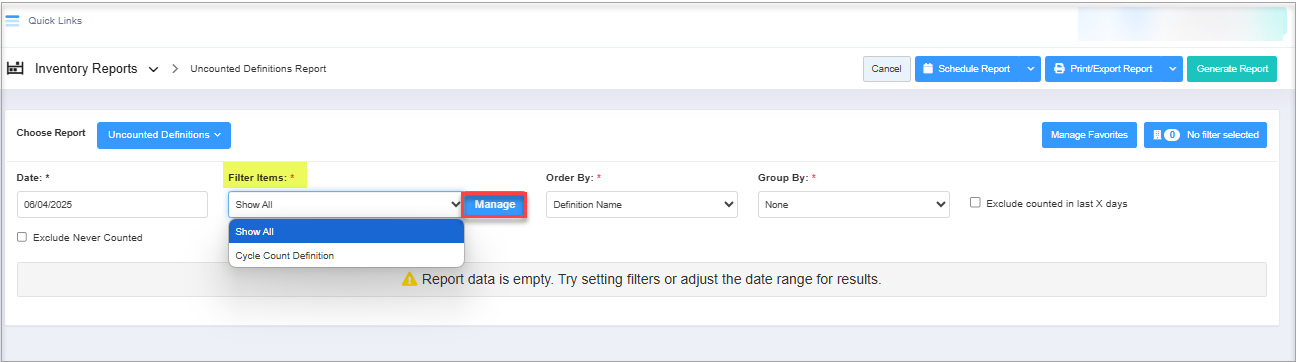Viewport: 1296px width, 362px height.
Task: Open the hamburger Quick Links menu icon
Action: point(13,21)
